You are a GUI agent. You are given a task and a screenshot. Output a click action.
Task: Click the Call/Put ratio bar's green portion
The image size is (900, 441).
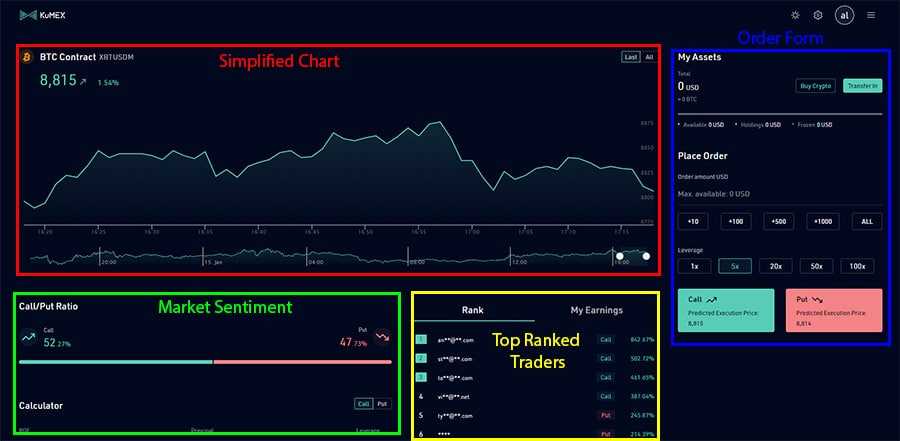coord(116,362)
